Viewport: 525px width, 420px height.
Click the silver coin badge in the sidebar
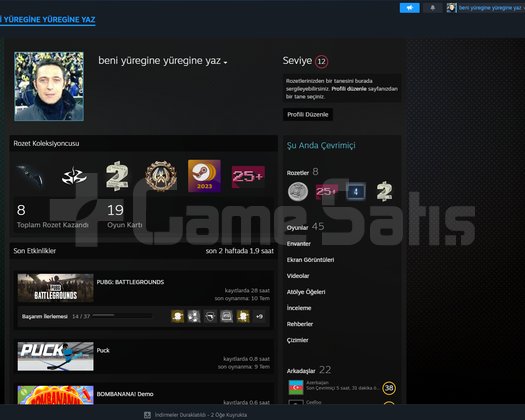[298, 192]
